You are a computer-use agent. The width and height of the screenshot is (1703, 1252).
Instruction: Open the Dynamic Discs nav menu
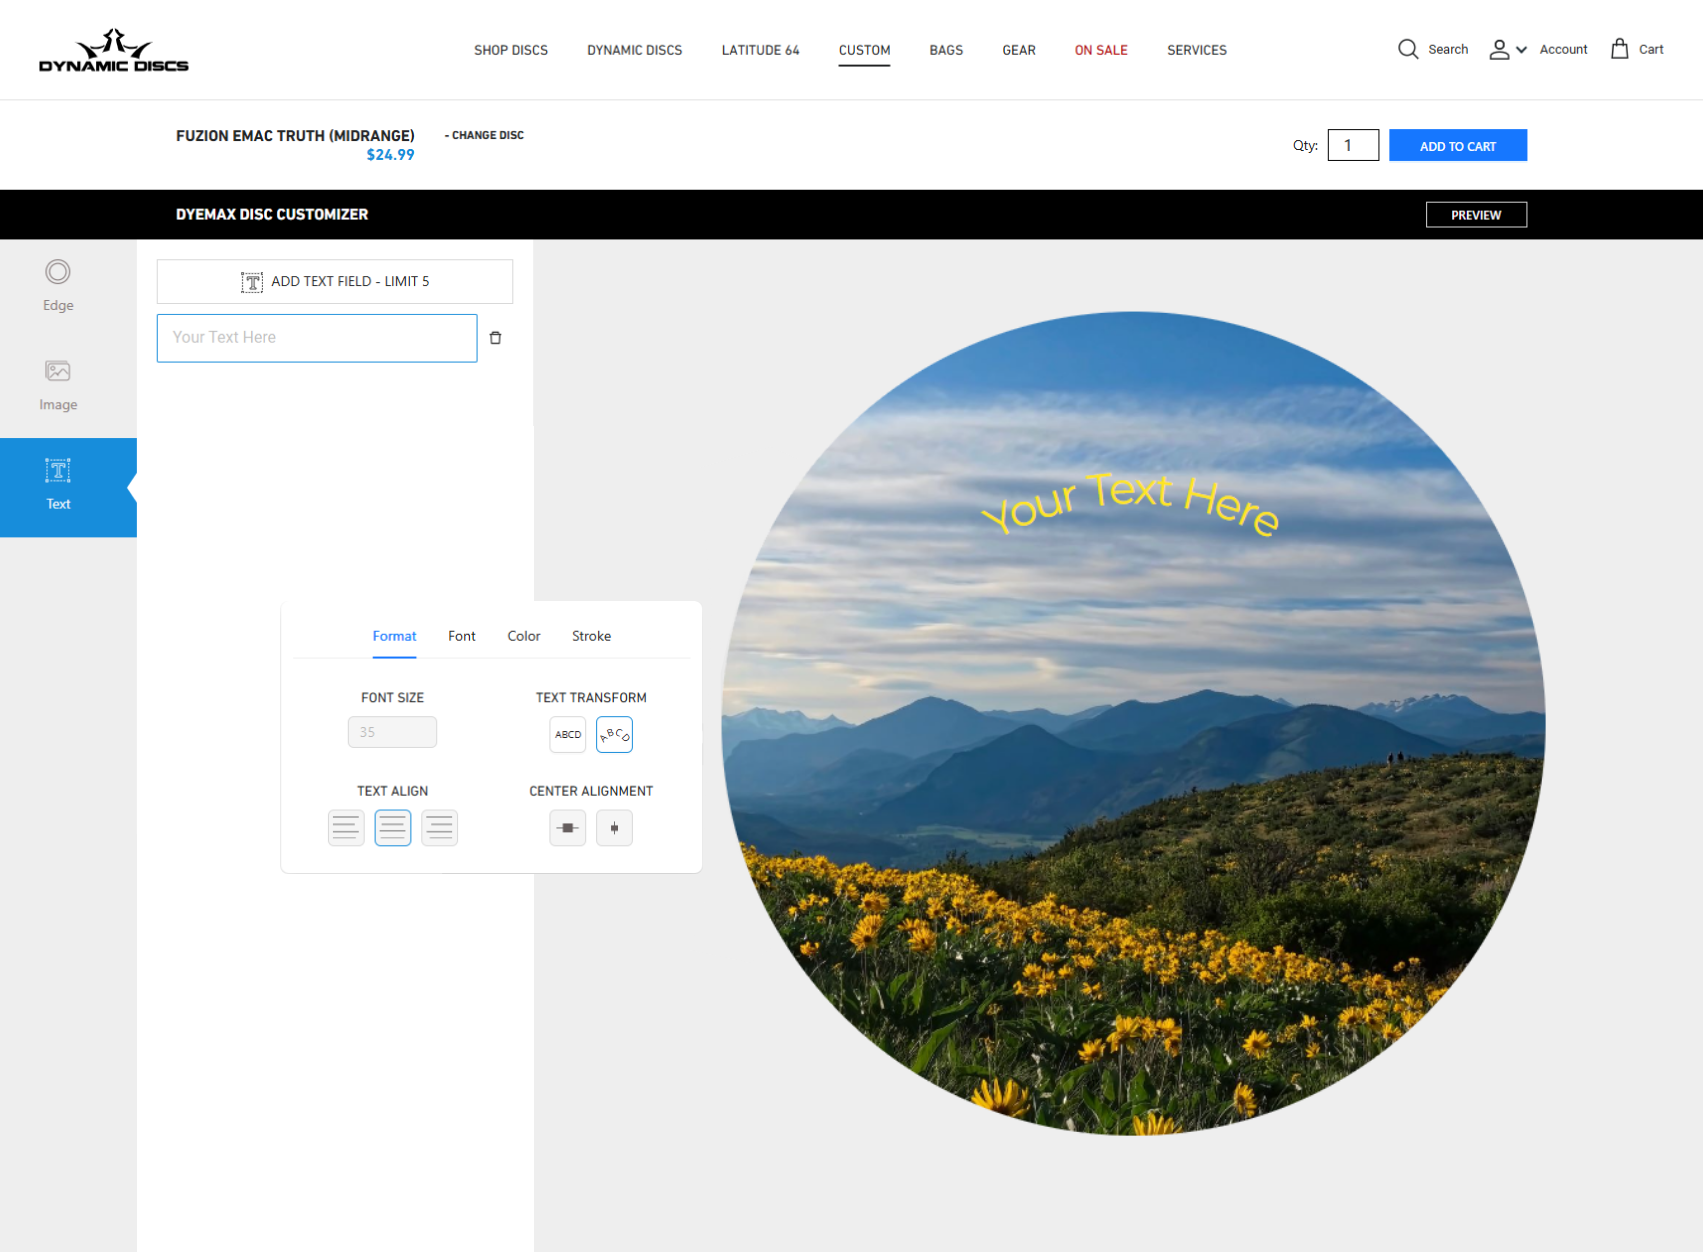(635, 50)
